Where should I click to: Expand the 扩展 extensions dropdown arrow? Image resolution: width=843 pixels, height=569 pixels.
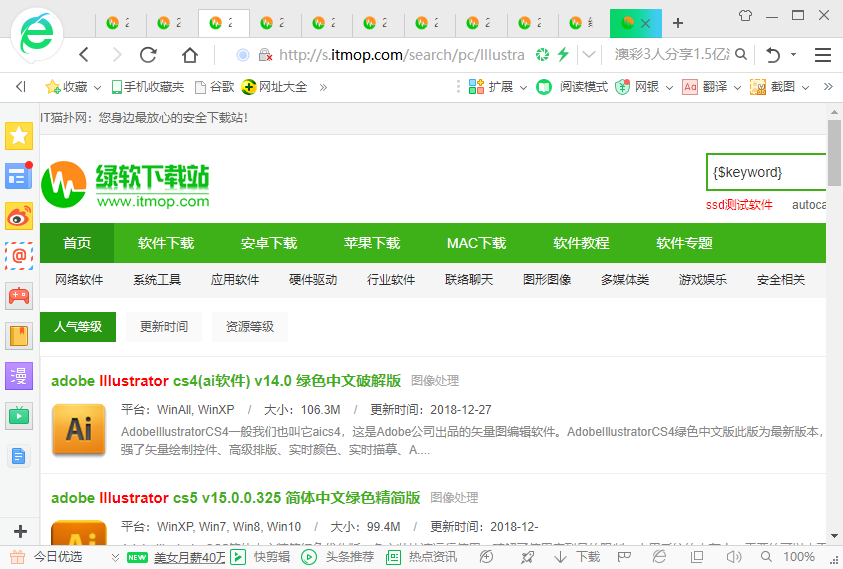(523, 87)
